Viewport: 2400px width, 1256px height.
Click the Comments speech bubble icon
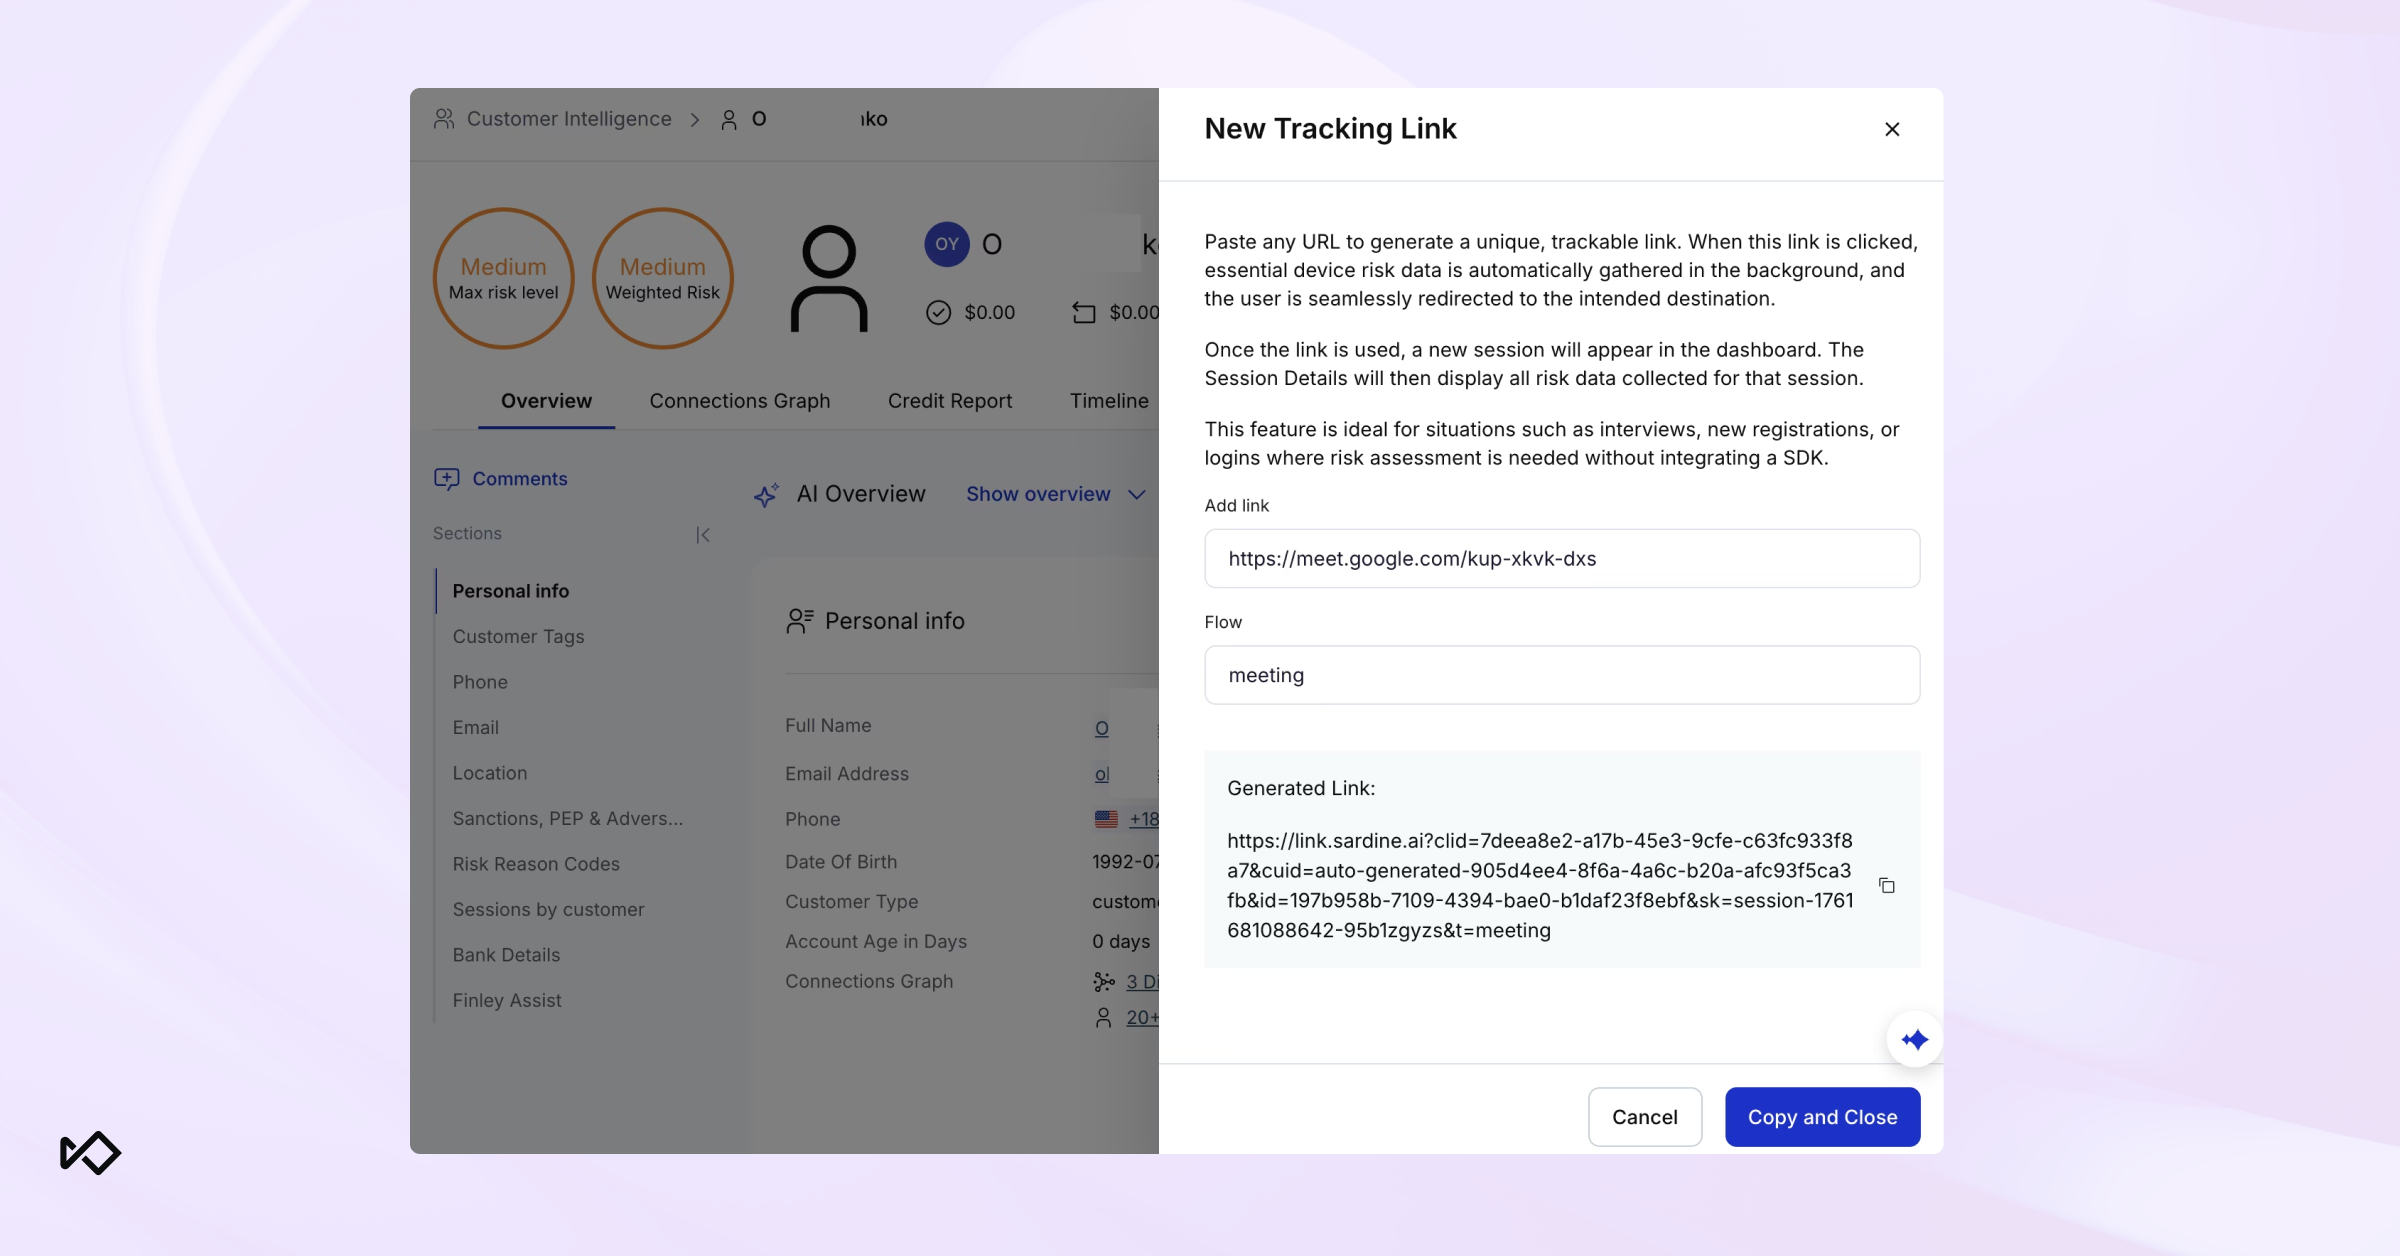pos(446,479)
